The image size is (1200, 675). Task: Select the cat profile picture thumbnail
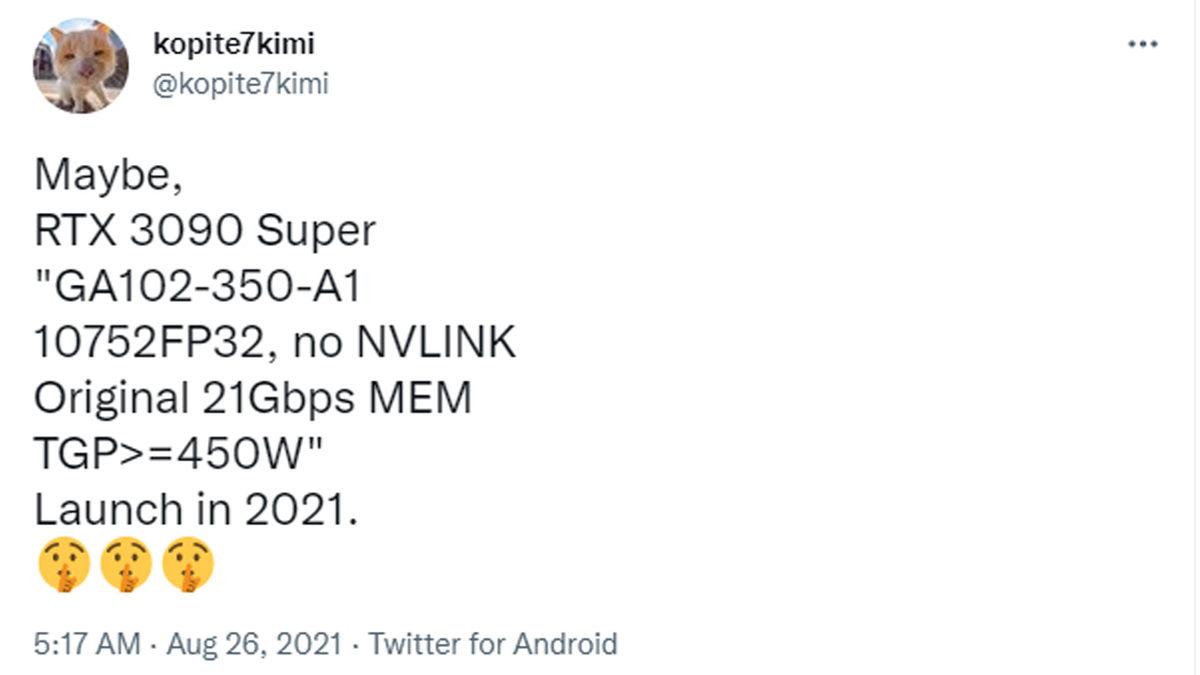click(84, 62)
